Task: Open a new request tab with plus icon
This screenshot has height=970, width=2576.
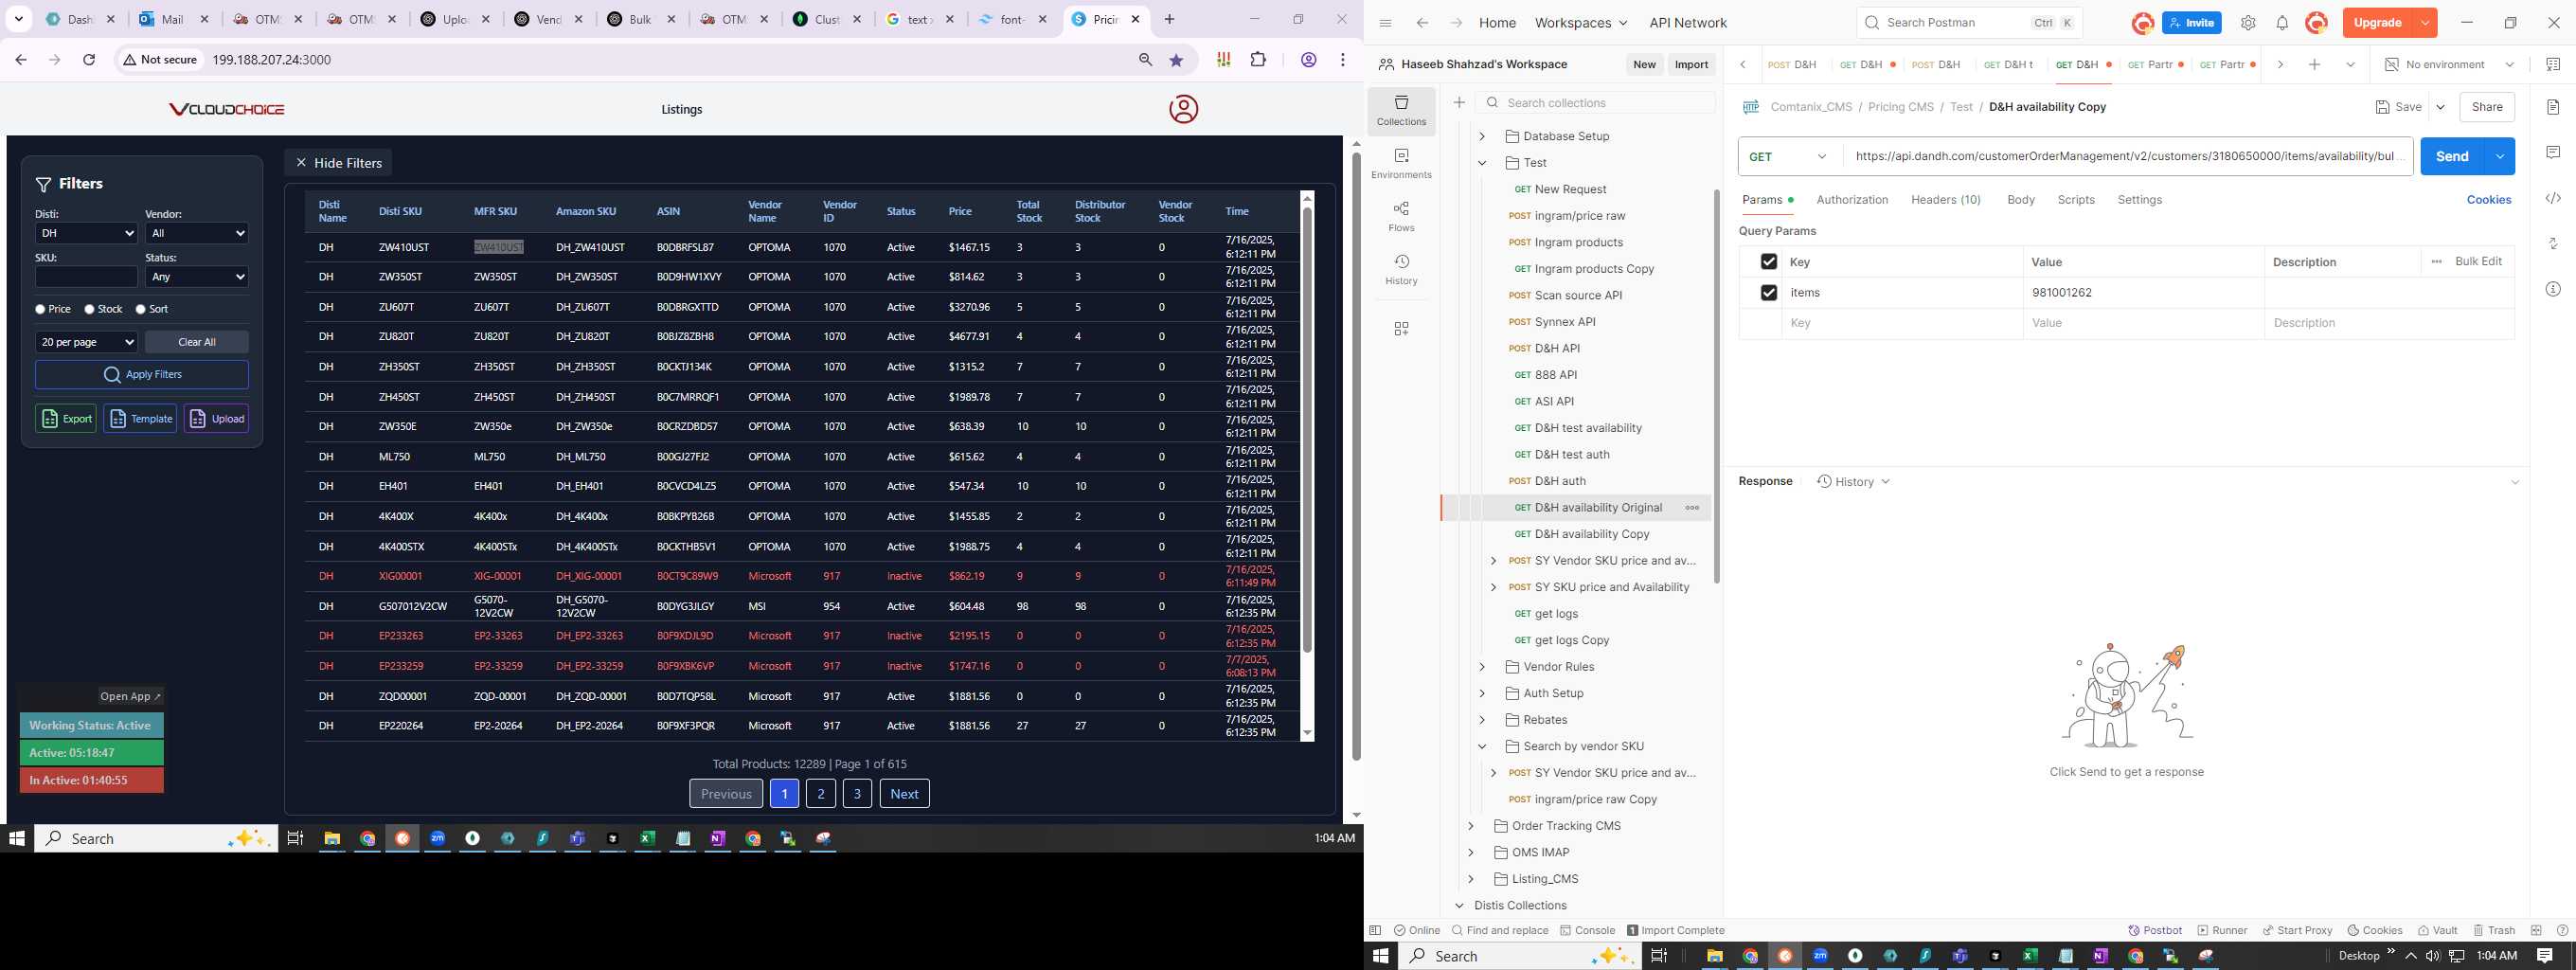Action: [x=2314, y=64]
